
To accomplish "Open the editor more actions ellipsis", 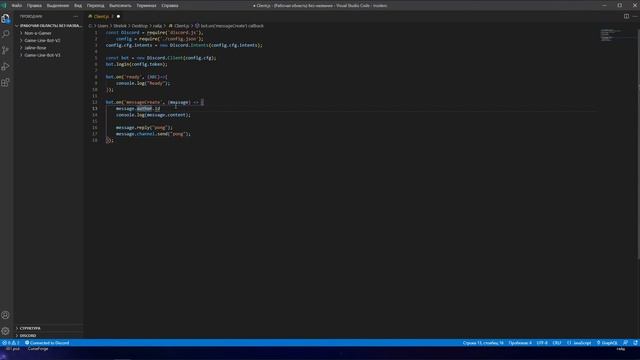I will (x=635, y=16).
